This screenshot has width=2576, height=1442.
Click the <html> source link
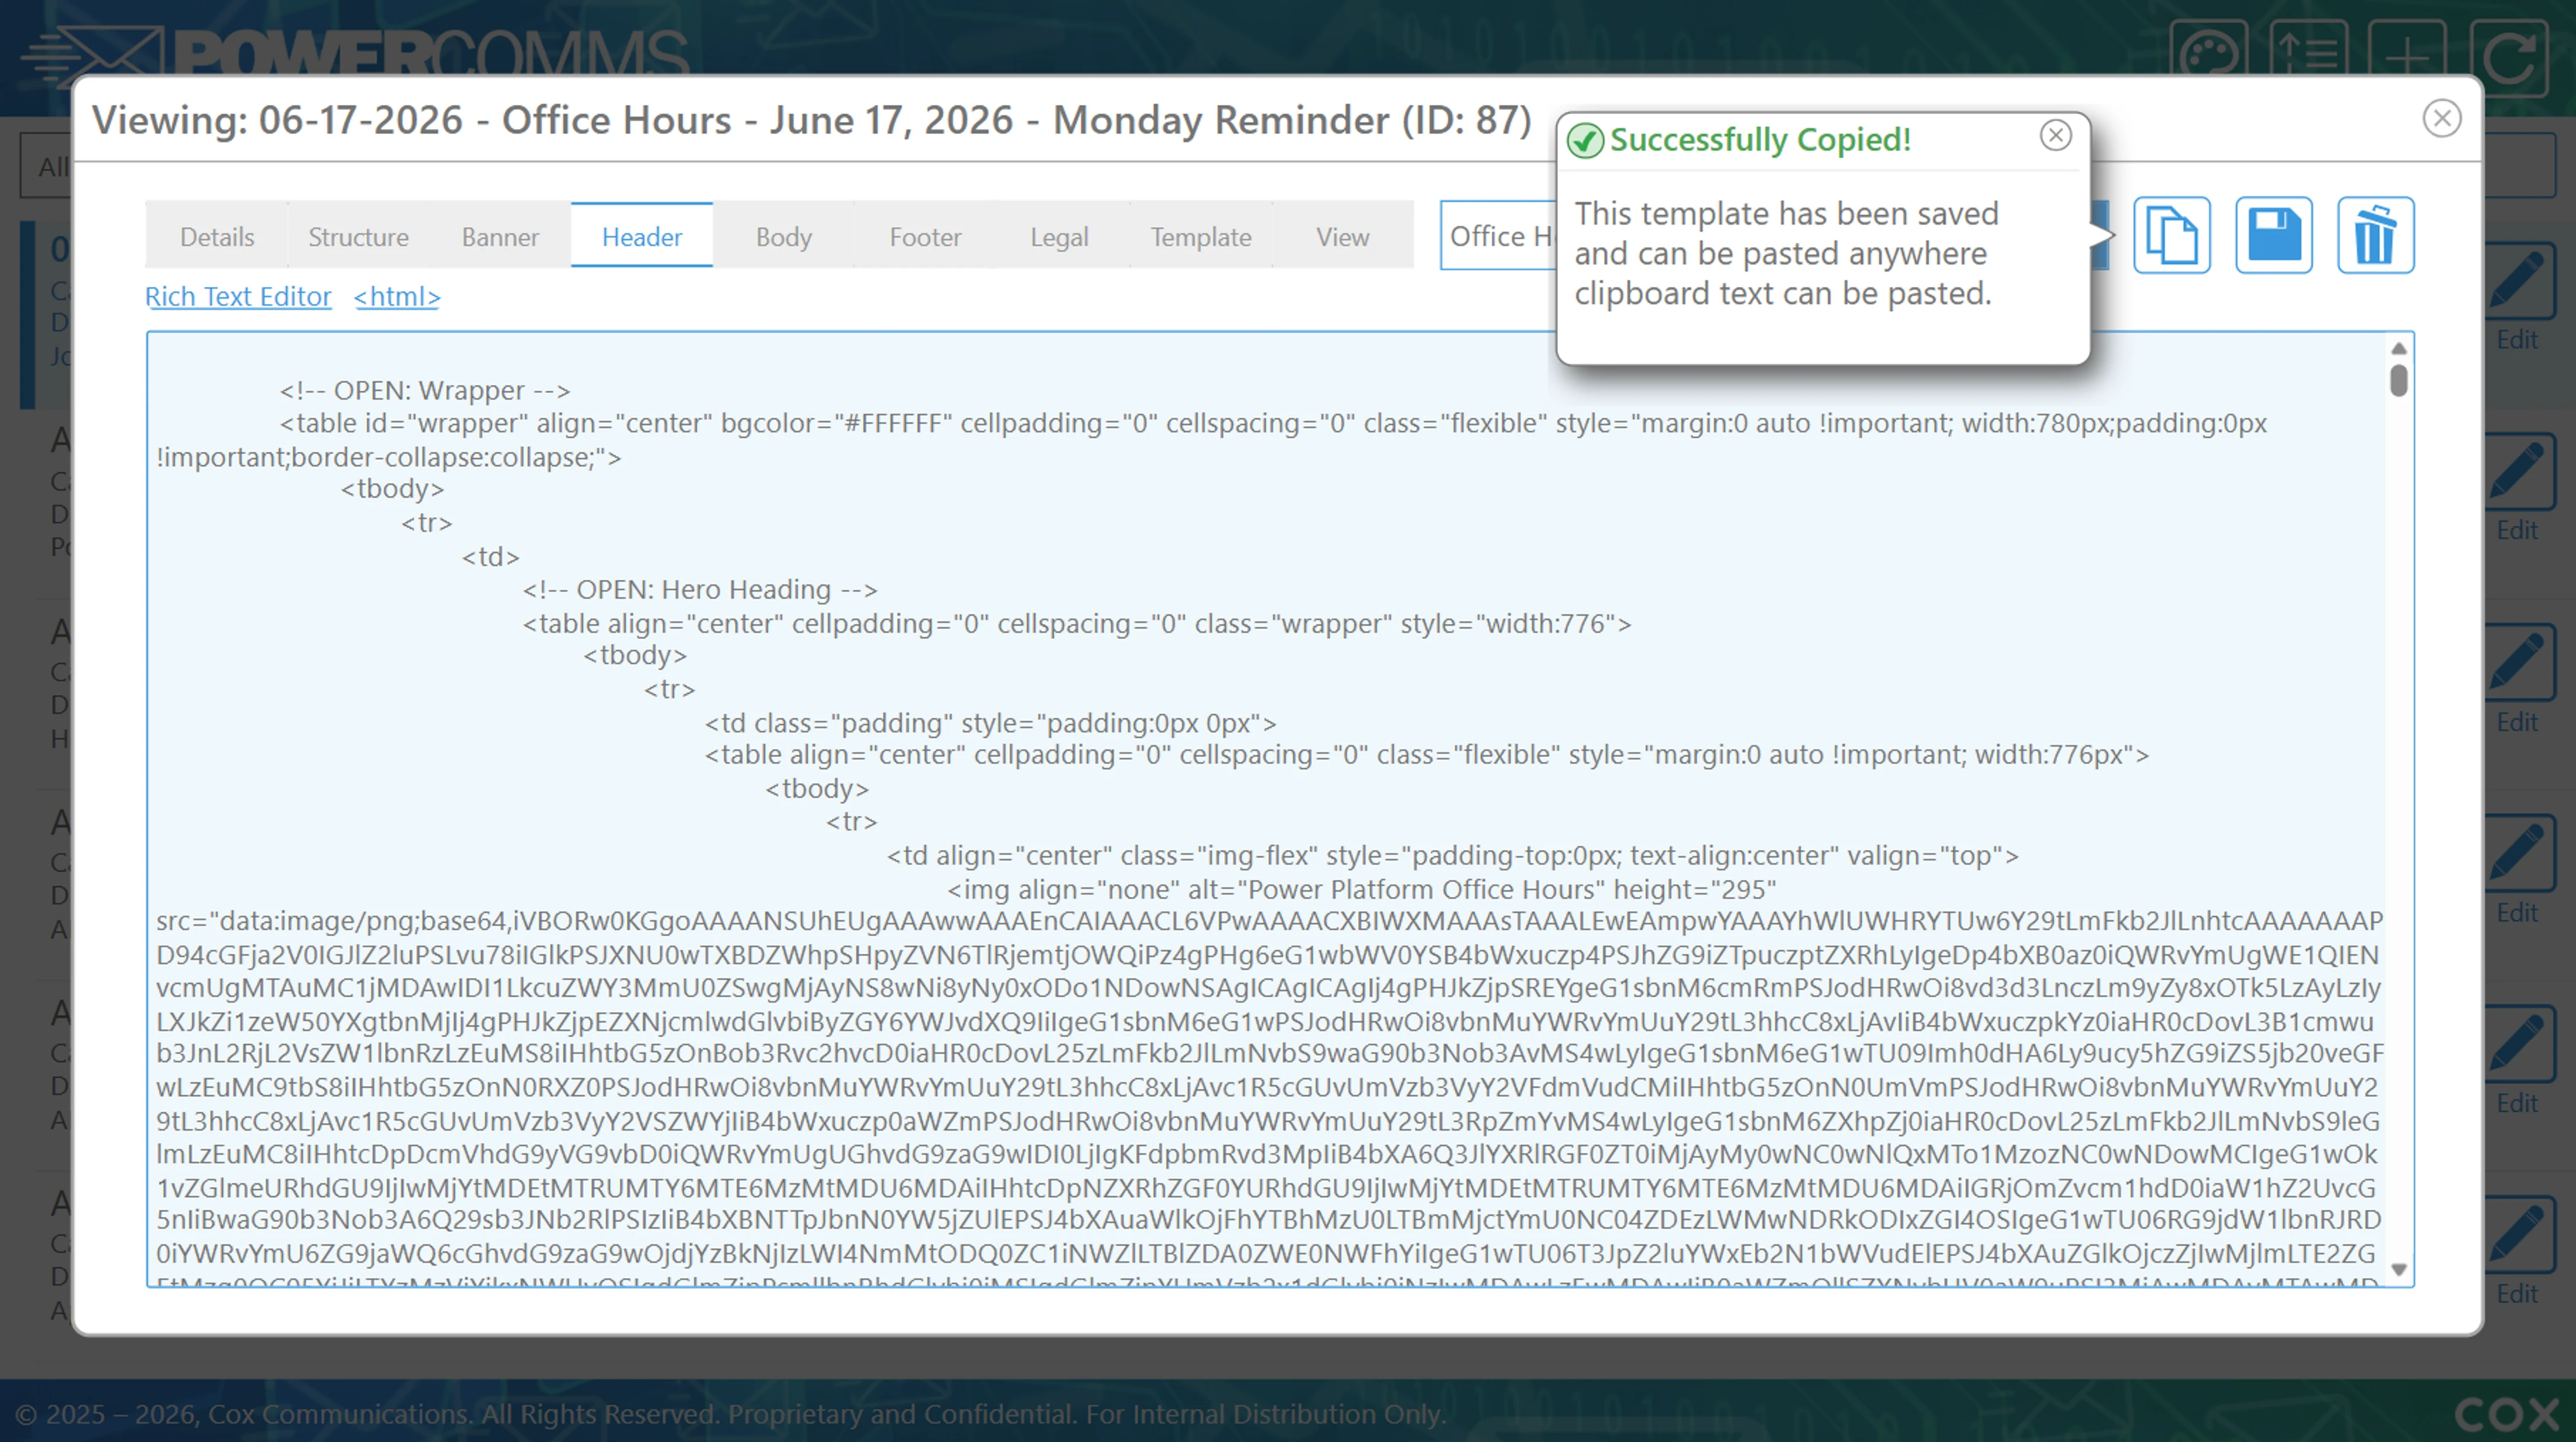pyautogui.click(x=397, y=296)
